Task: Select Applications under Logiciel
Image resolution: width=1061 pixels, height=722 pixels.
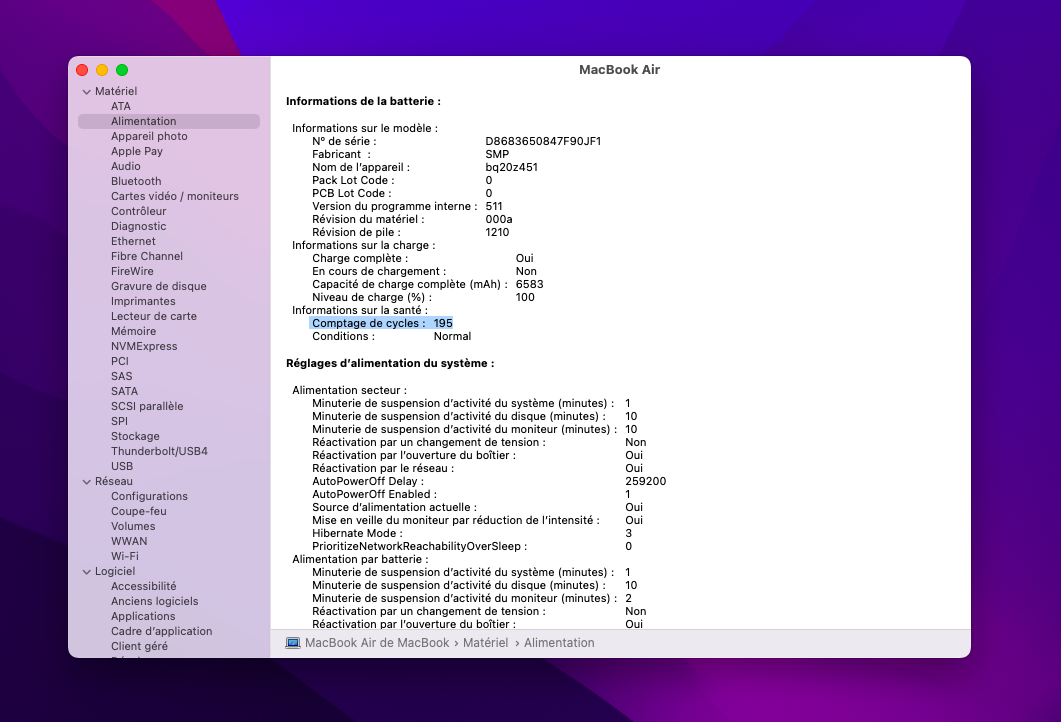Action: pos(143,616)
